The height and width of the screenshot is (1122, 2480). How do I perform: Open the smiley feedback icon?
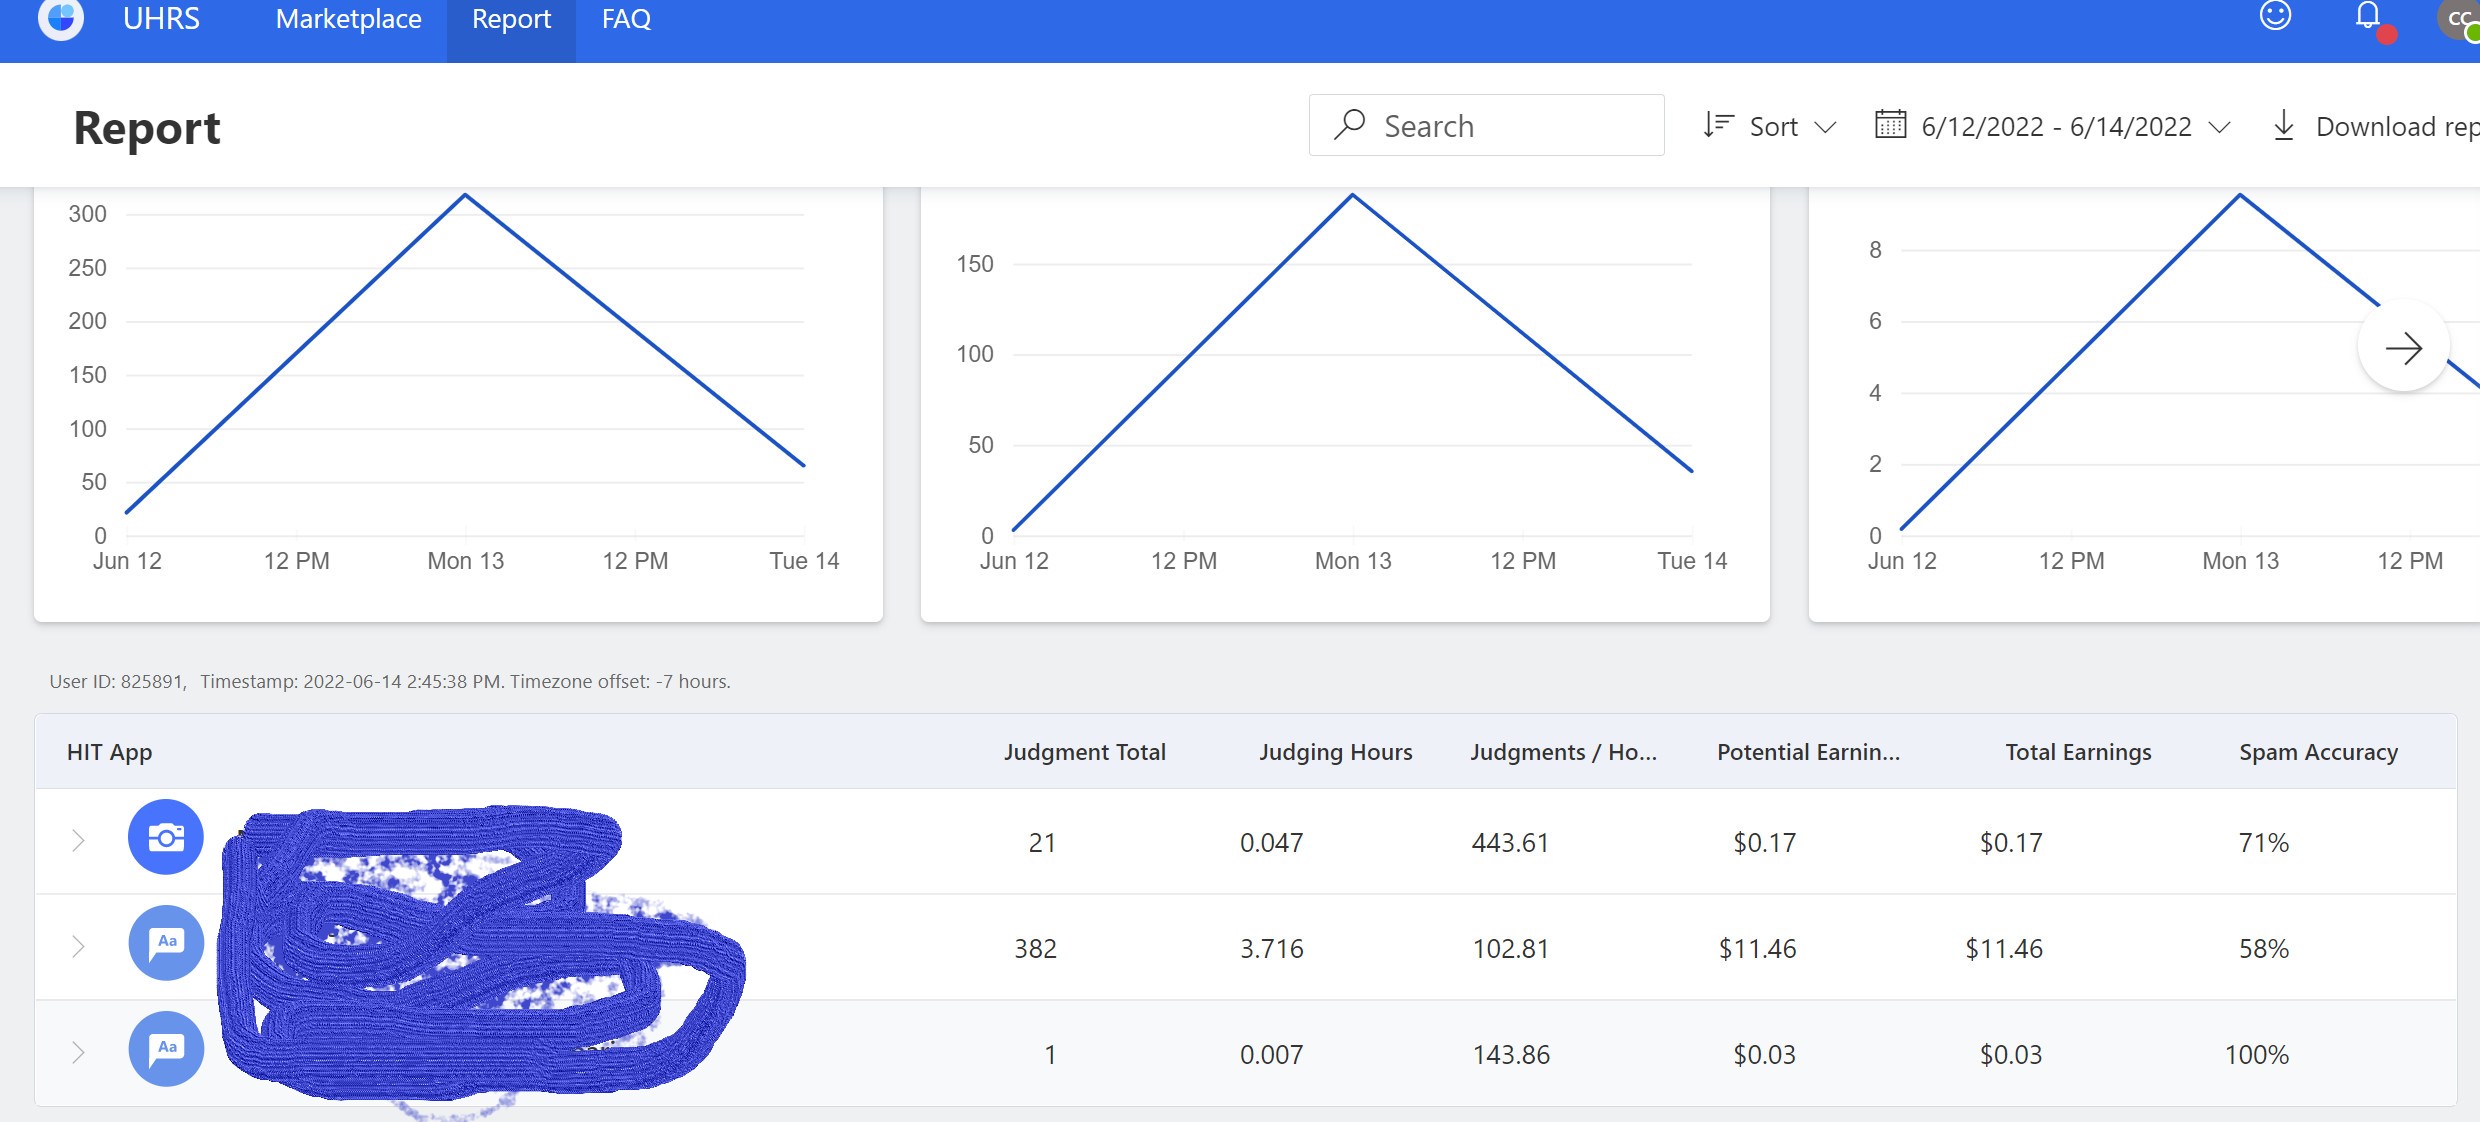coord(2275,16)
